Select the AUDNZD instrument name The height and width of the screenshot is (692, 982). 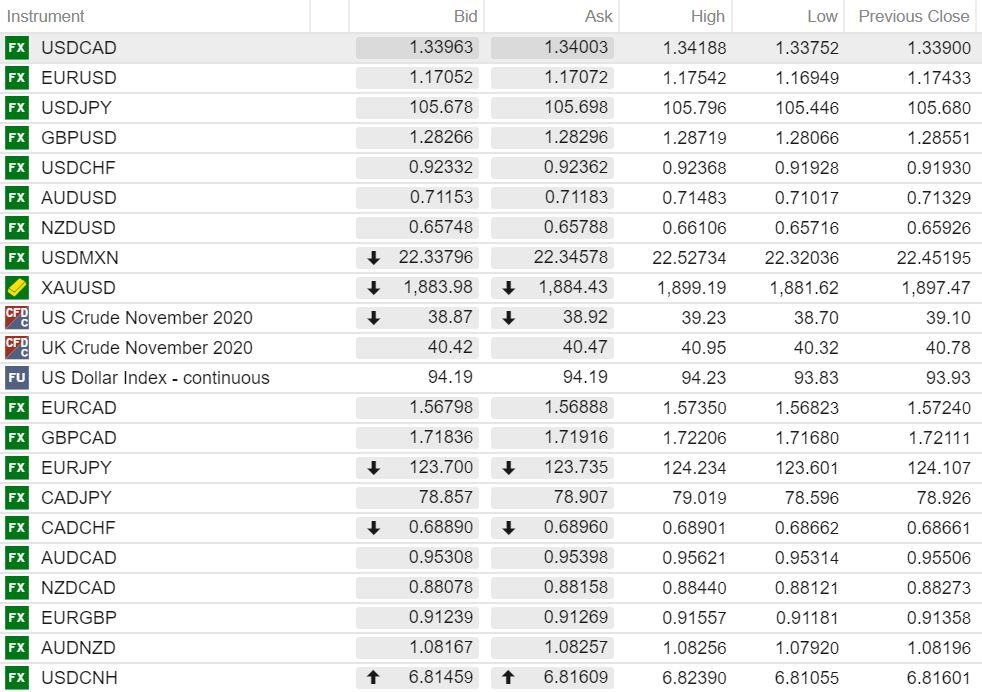coord(78,648)
